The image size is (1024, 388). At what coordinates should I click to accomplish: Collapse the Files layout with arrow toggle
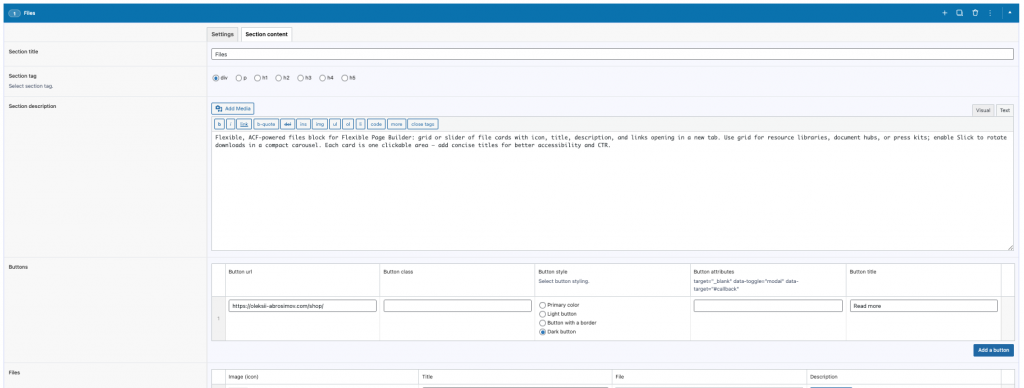pyautogui.click(x=1010, y=13)
